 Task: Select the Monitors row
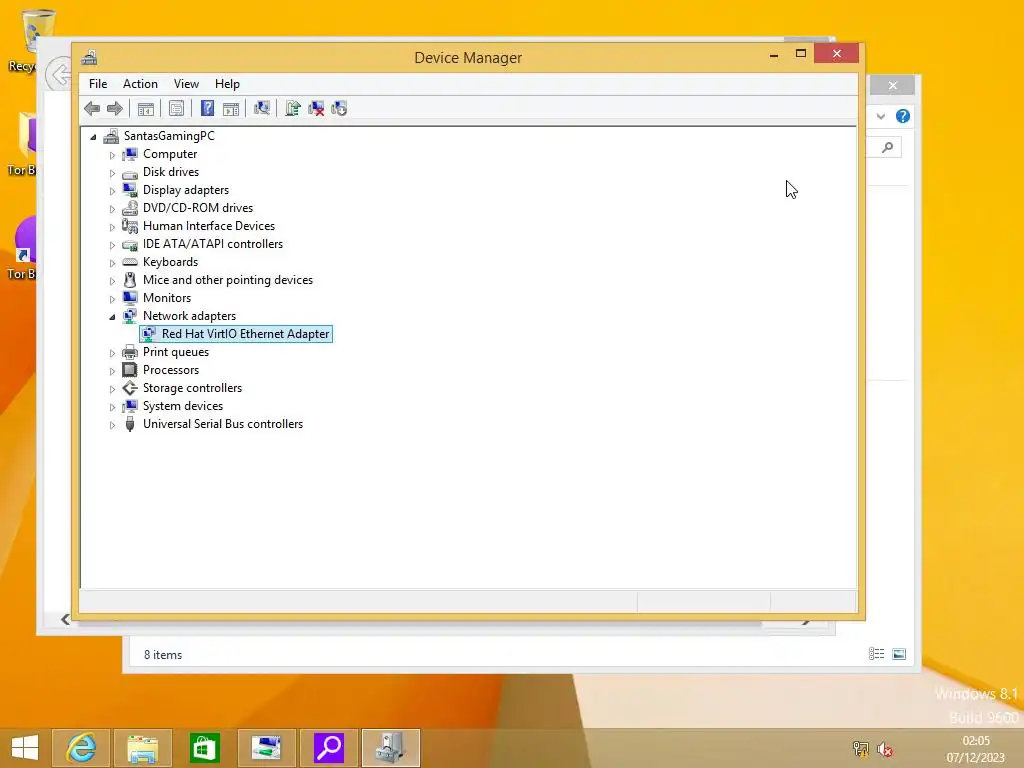[157, 298]
